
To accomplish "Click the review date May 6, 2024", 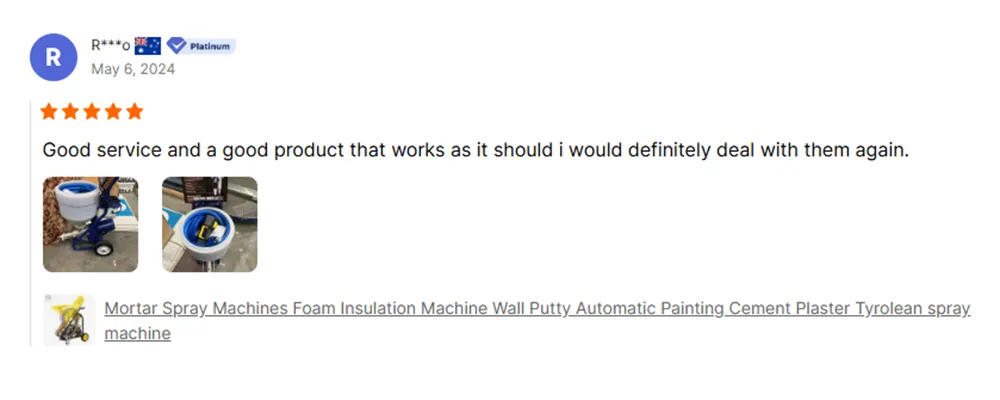I will tap(133, 69).
